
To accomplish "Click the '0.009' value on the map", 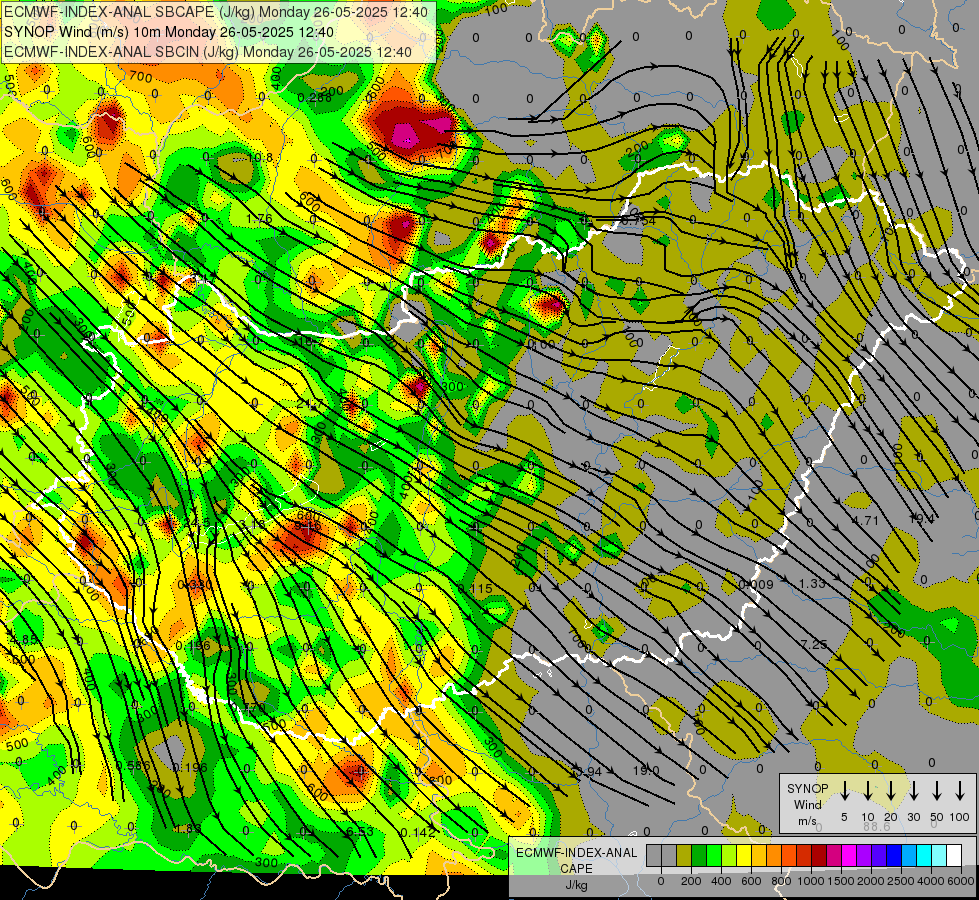I will point(756,584).
